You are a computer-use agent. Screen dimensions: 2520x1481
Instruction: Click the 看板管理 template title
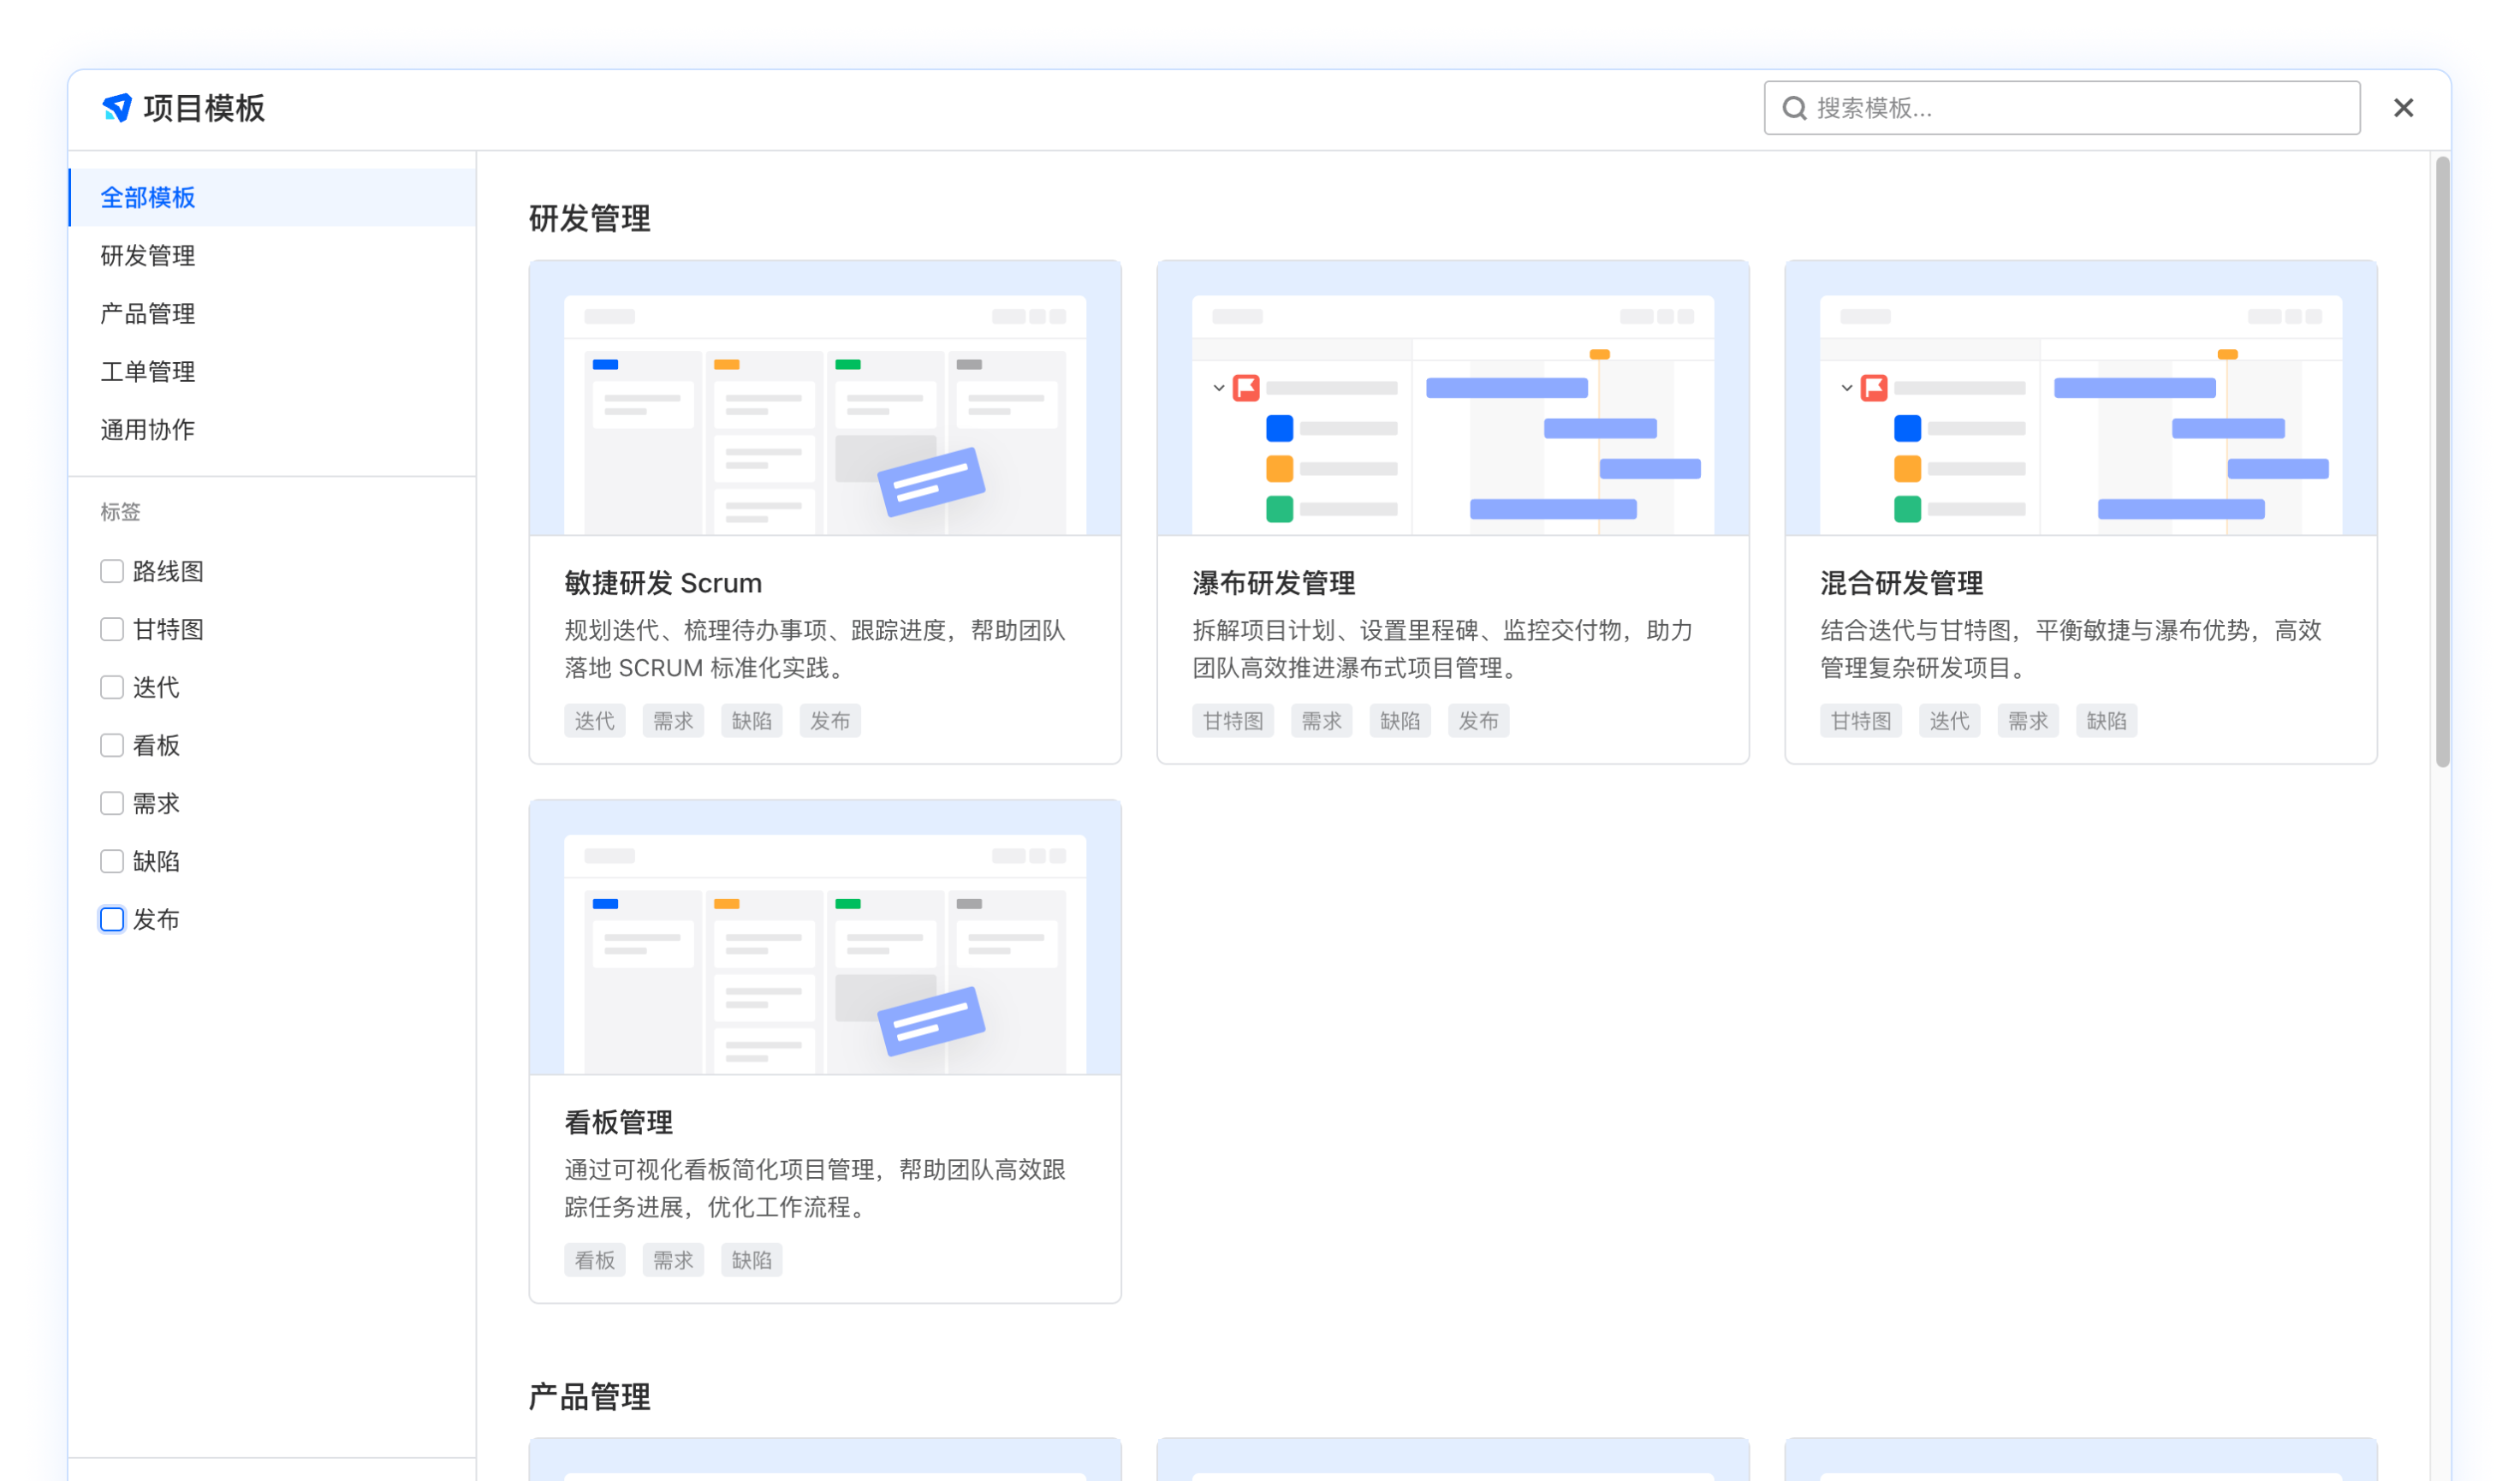click(619, 1122)
